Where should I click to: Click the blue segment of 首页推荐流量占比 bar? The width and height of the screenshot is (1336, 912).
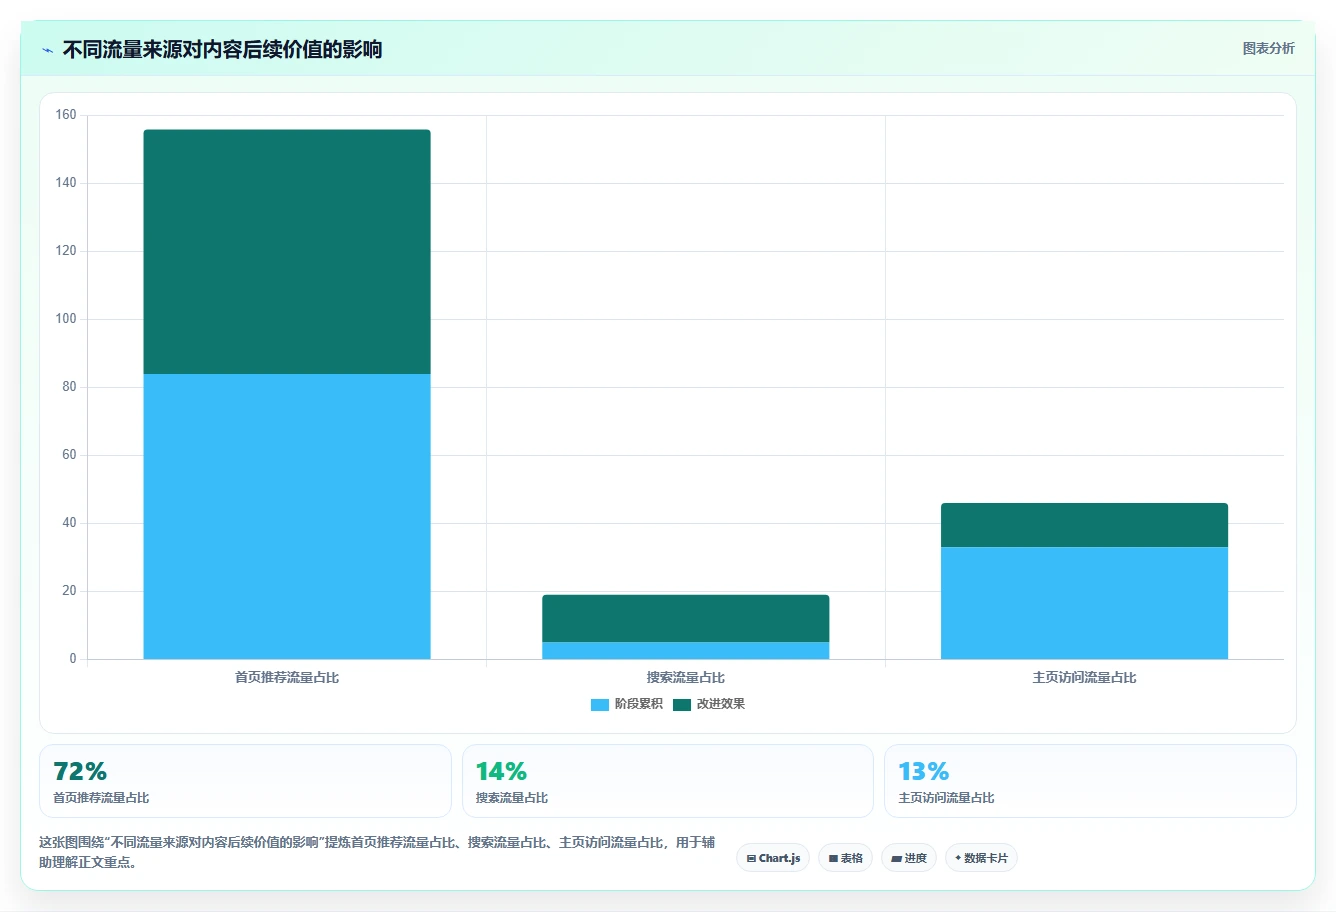(287, 516)
